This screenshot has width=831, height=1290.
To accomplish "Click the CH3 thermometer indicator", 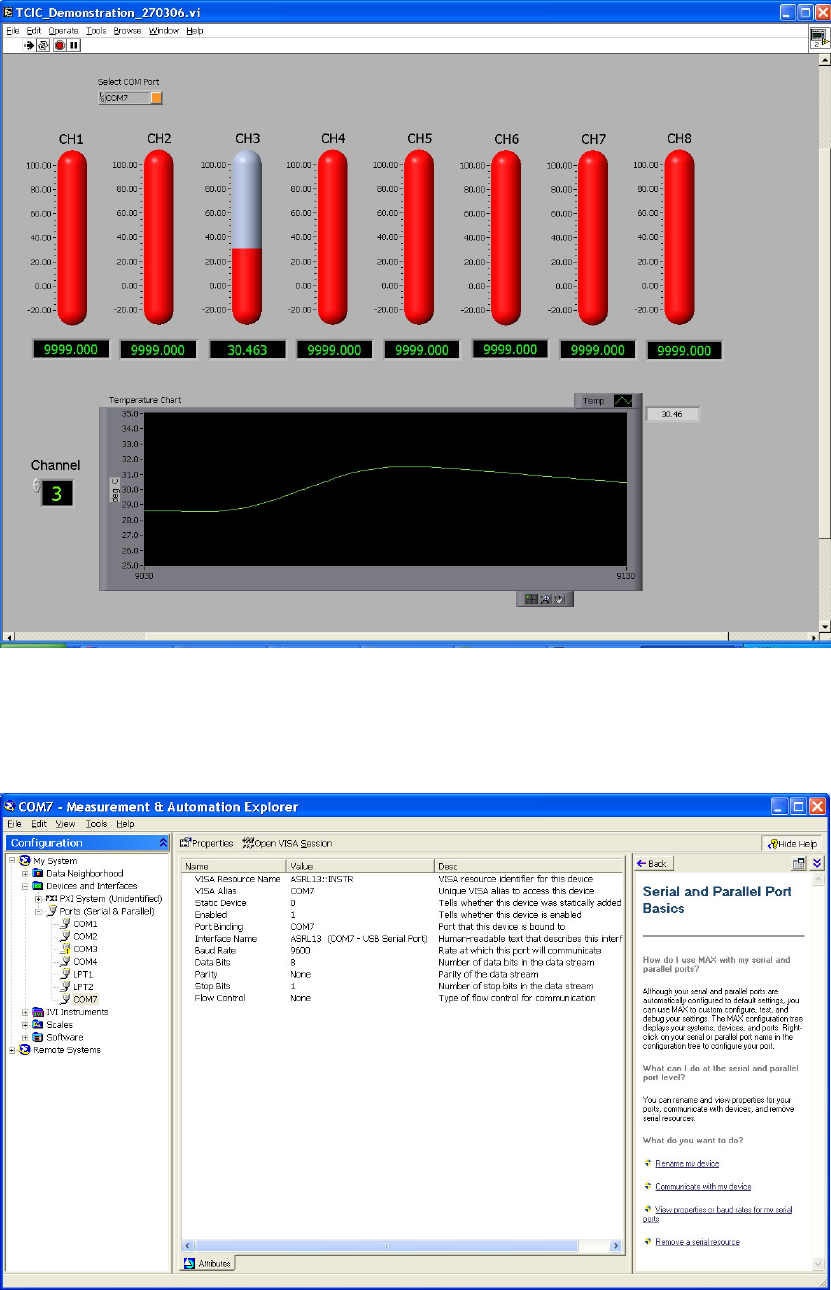I will click(247, 238).
